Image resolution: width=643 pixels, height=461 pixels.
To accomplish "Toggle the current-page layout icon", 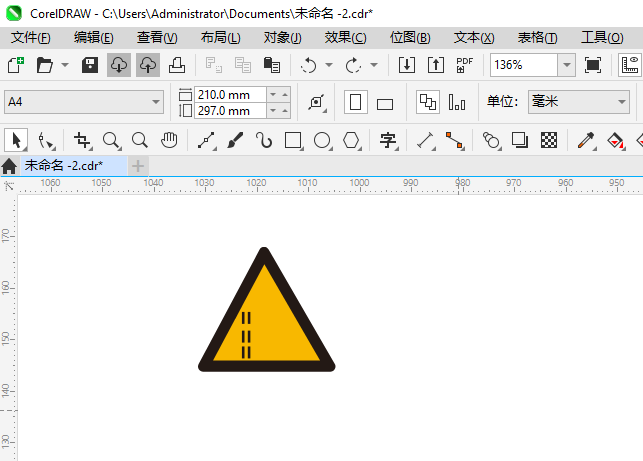I will point(457,102).
